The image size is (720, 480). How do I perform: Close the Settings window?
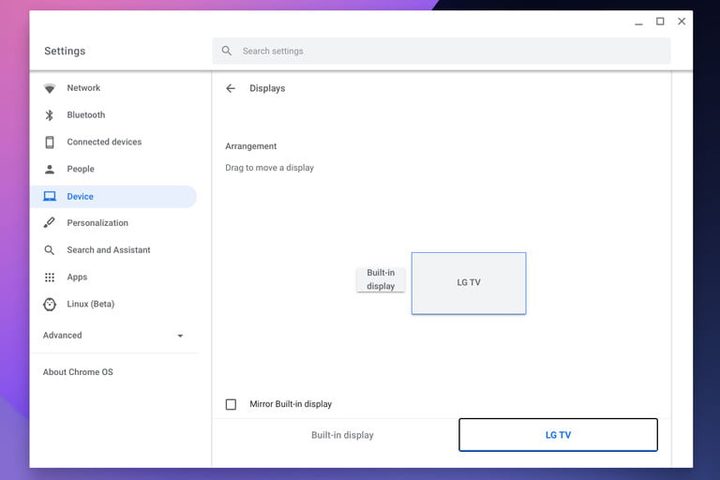[682, 21]
